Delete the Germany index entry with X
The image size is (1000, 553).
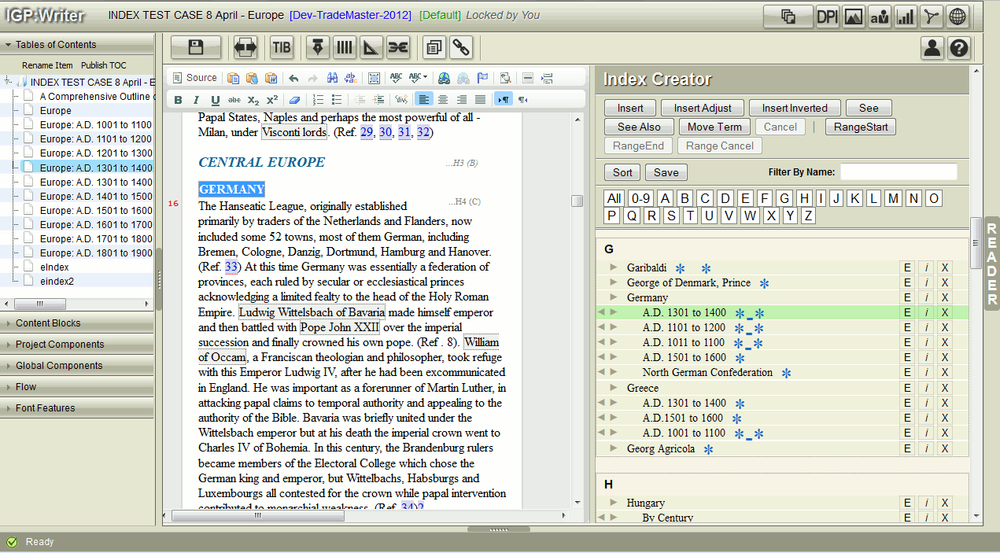pos(945,297)
